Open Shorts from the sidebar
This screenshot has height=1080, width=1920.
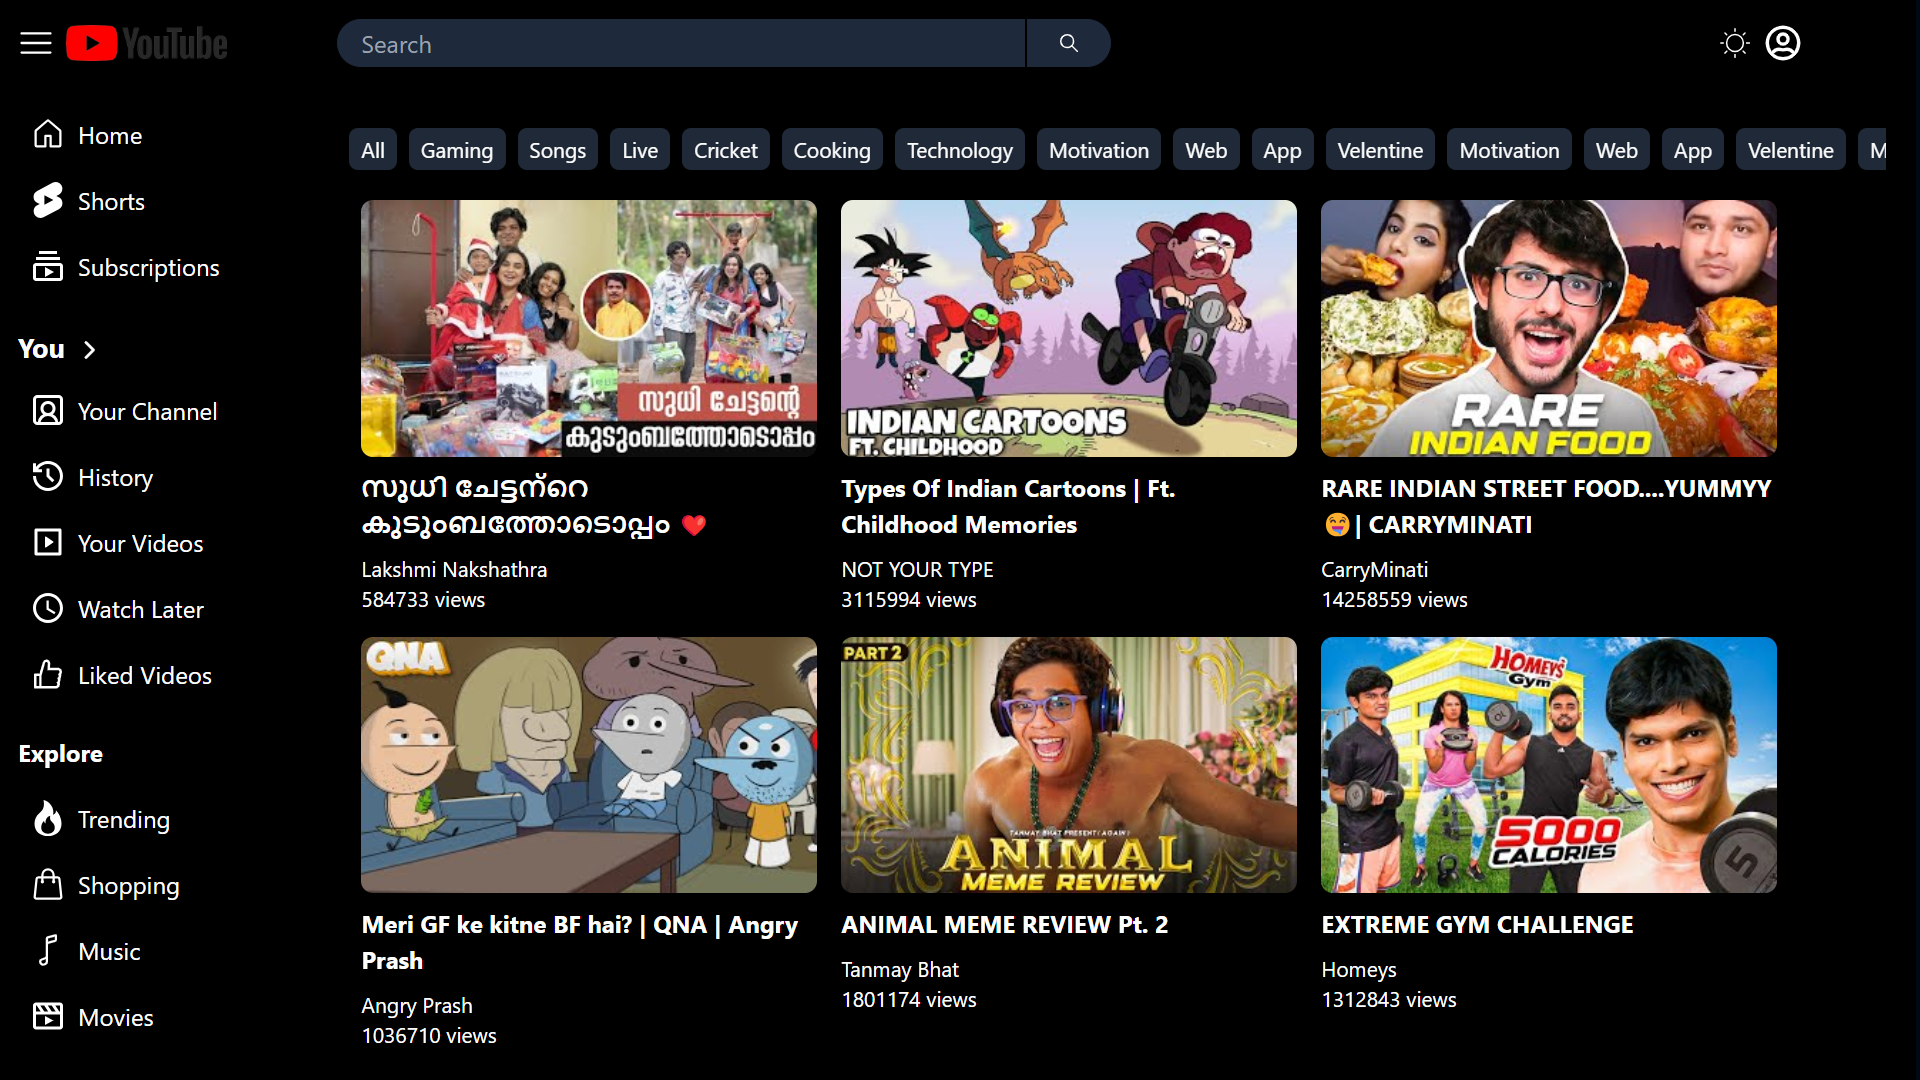[110, 201]
